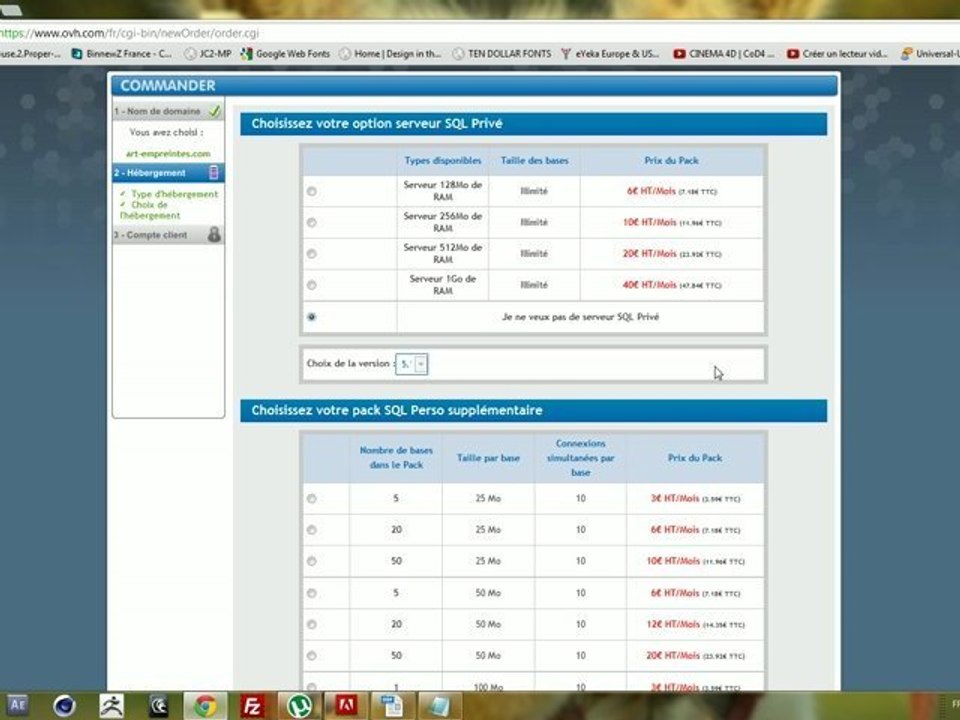The height and width of the screenshot is (720, 960).
Task: Open step 3 Compte client
Action: [x=168, y=234]
